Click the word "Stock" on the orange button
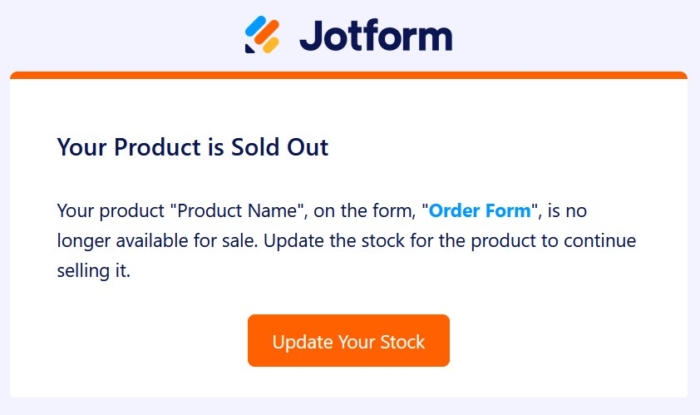700x415 pixels. [401, 341]
